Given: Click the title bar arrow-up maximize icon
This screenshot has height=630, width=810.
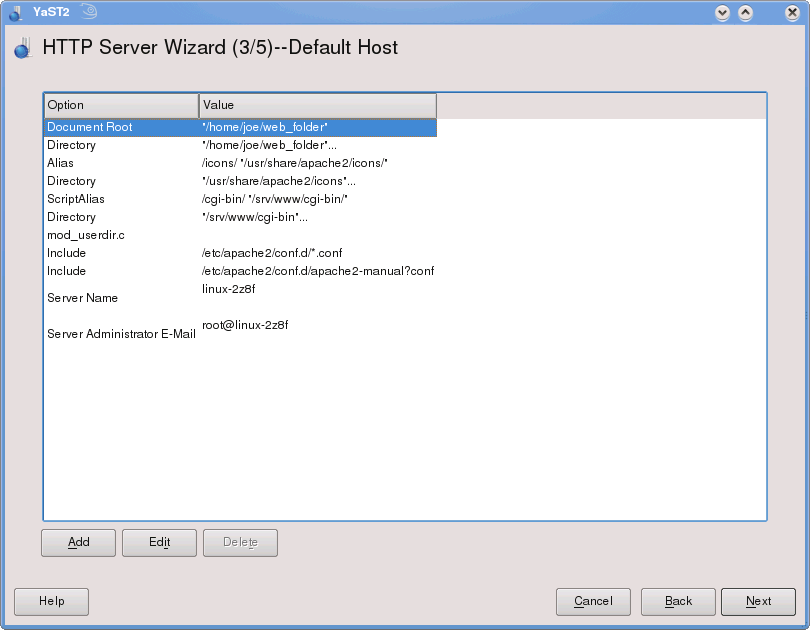Looking at the screenshot, I should 745,13.
